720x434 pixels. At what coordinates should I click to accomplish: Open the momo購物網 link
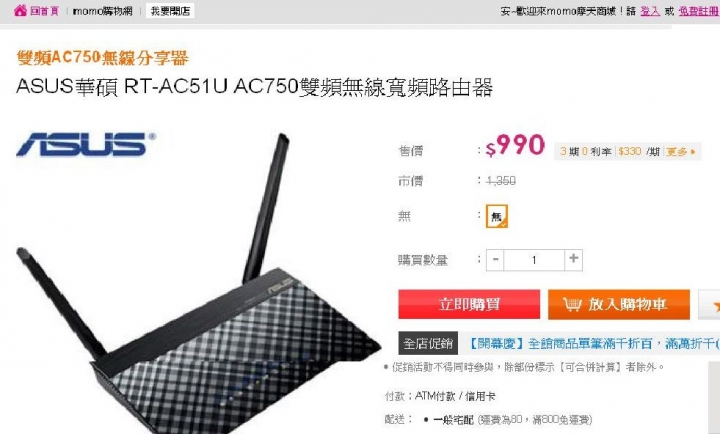[102, 11]
